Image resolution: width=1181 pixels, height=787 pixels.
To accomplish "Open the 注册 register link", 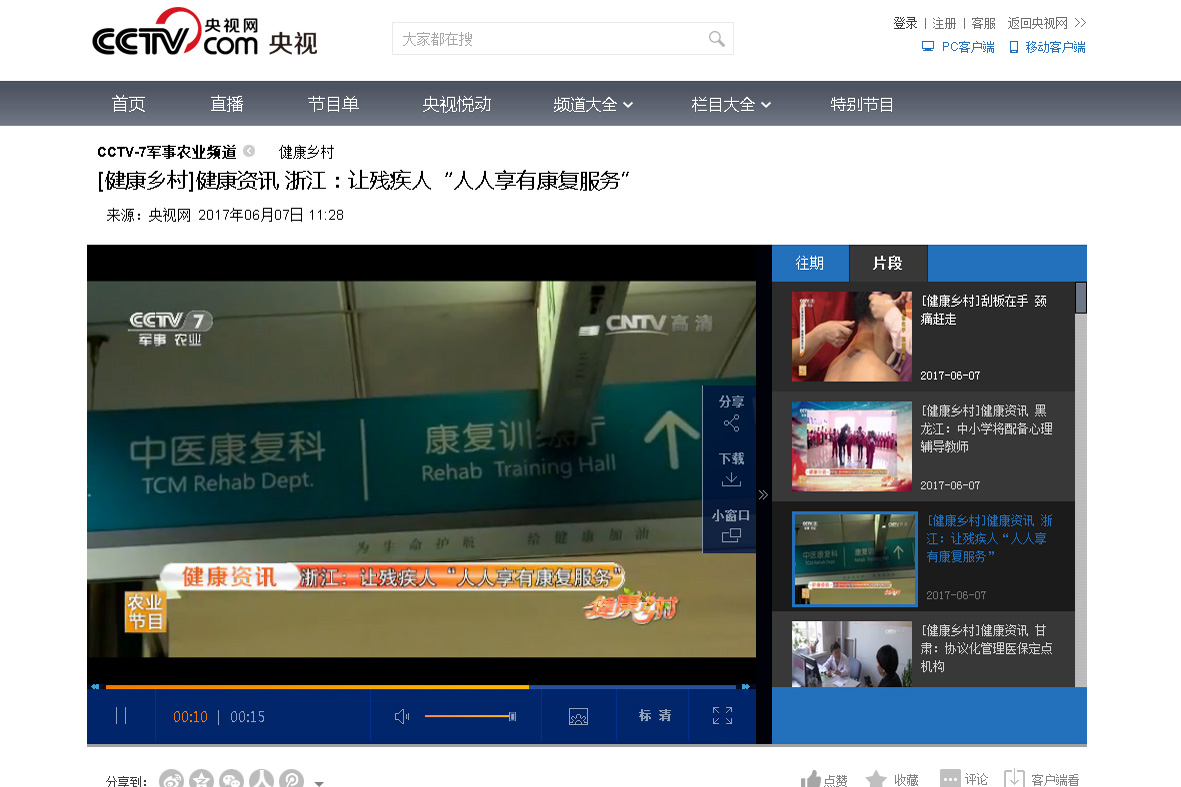I will coord(944,23).
